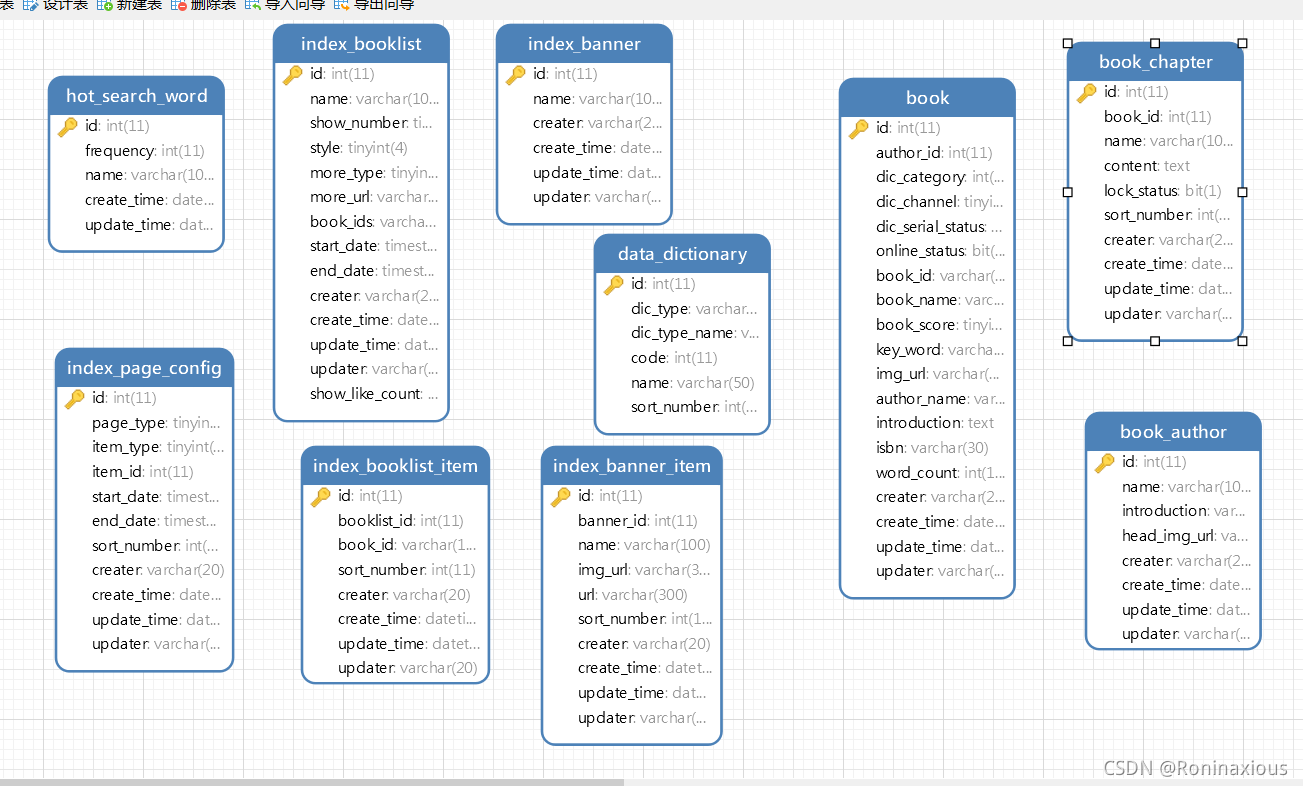Select the index_booklist_item table header
This screenshot has height=786, width=1303.
[395, 466]
